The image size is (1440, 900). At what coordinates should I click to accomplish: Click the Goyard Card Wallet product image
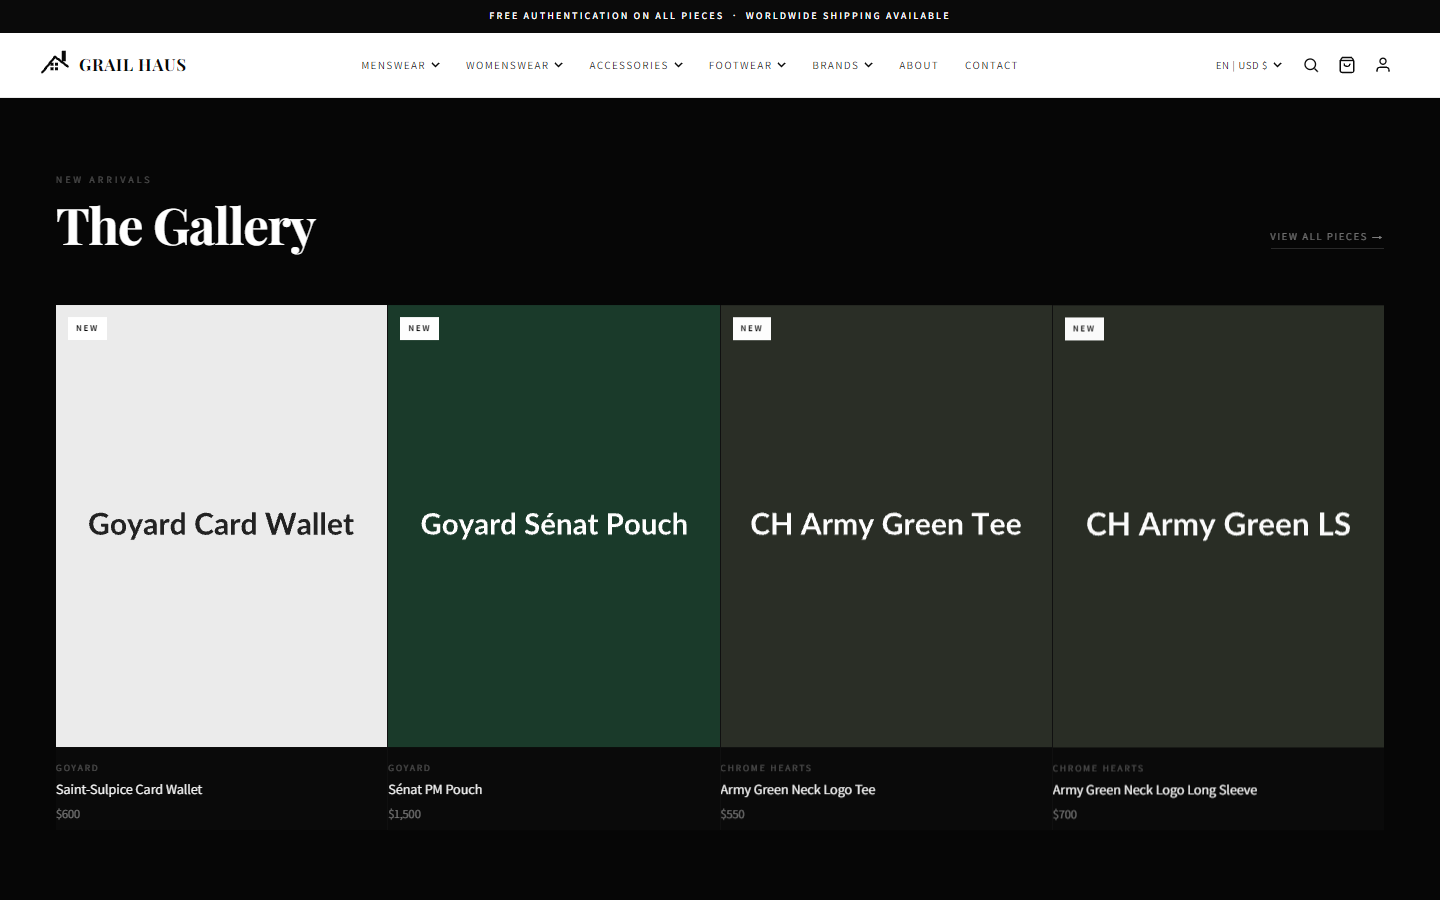coord(221,525)
